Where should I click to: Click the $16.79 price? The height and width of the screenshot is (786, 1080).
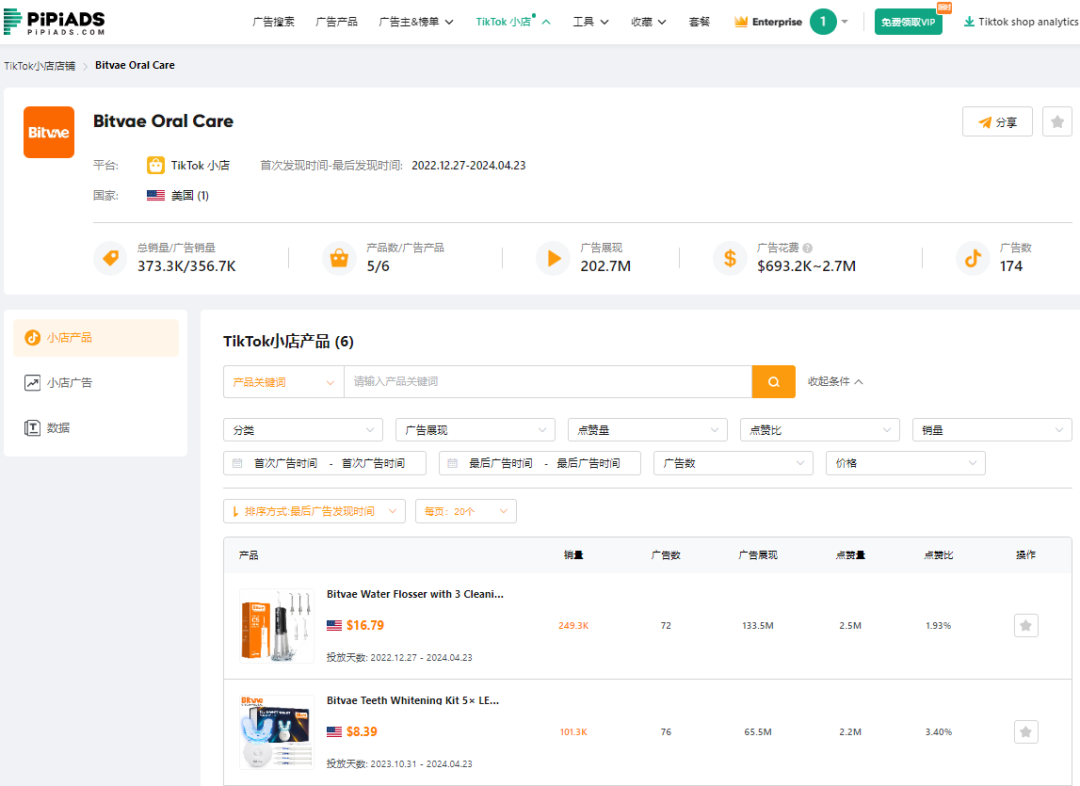point(365,625)
